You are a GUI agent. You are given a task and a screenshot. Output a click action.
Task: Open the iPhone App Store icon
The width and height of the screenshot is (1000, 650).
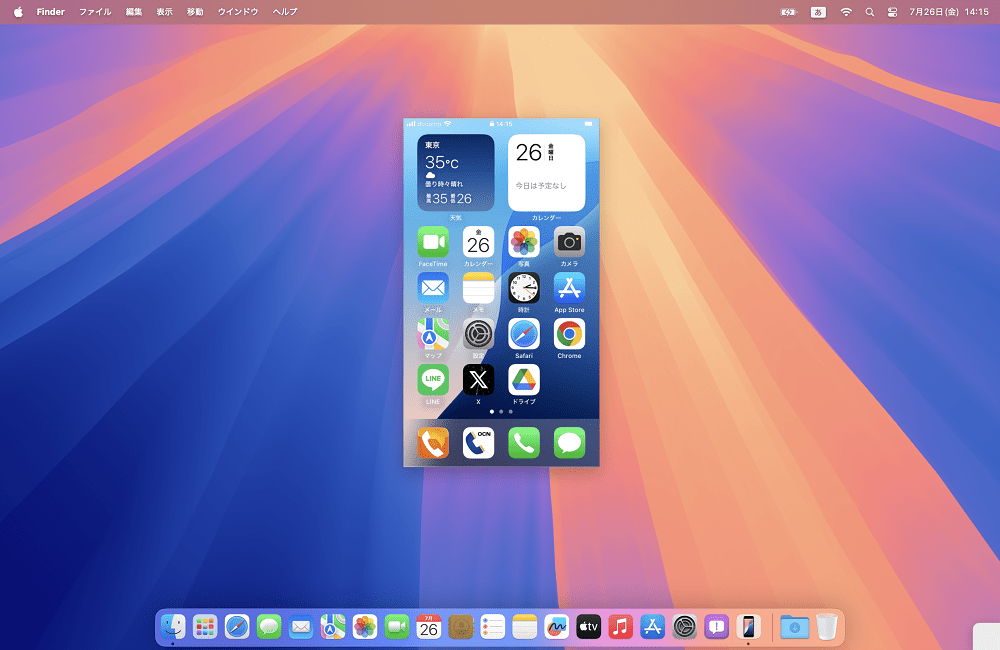[x=569, y=288]
